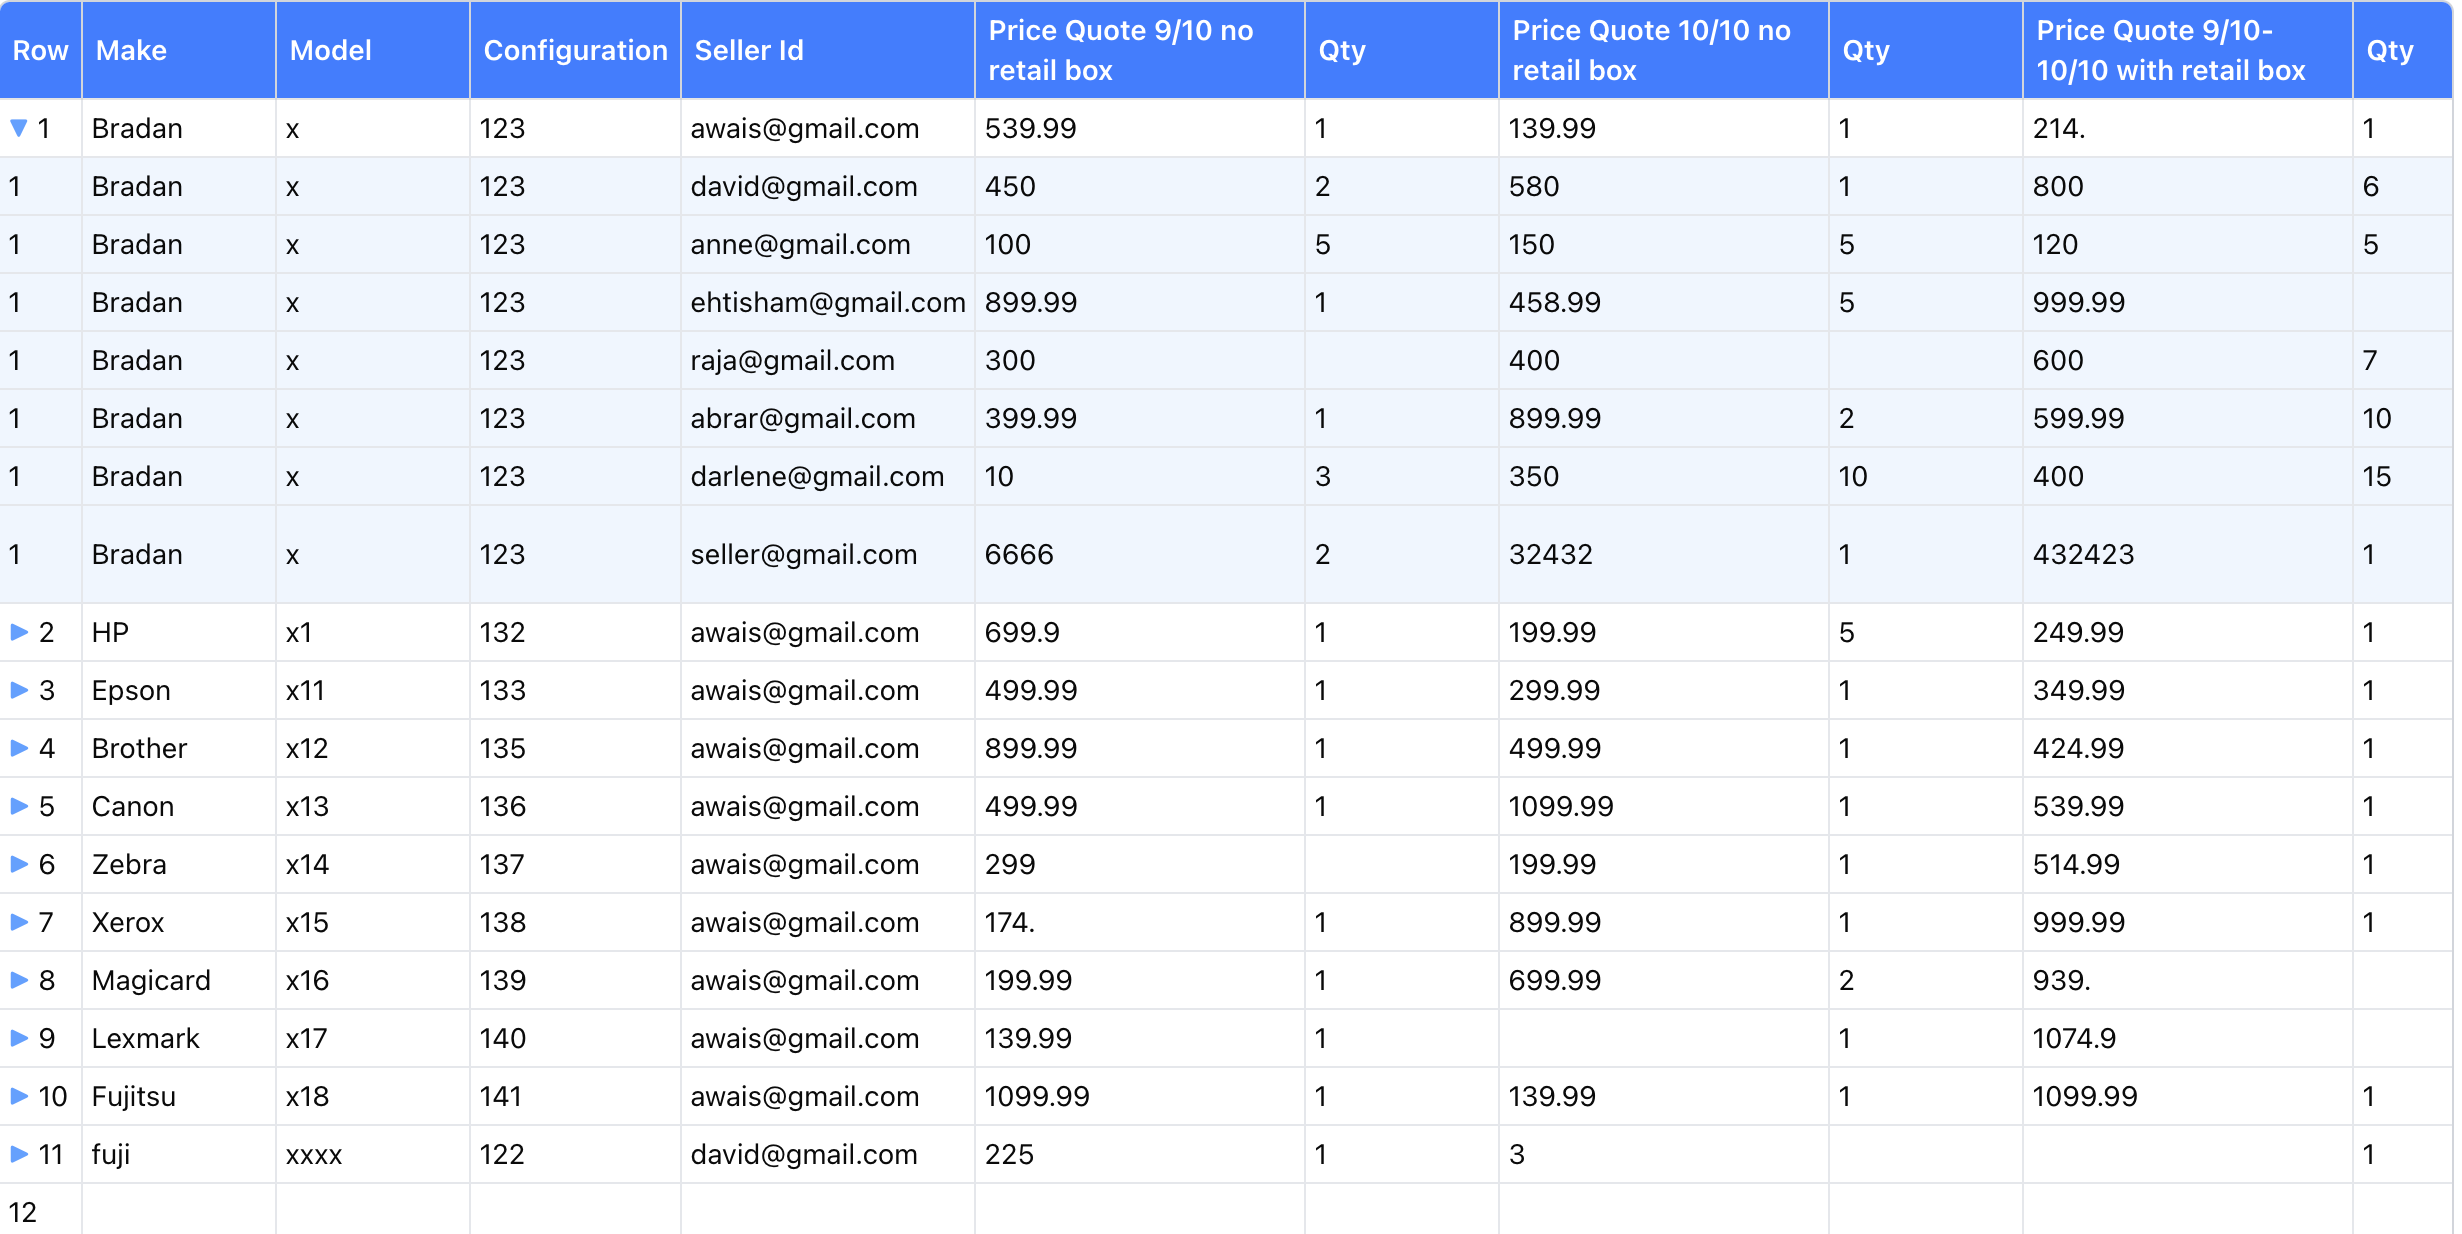The height and width of the screenshot is (1234, 2462).
Task: Select the Magicard make cell
Action: coord(179,980)
